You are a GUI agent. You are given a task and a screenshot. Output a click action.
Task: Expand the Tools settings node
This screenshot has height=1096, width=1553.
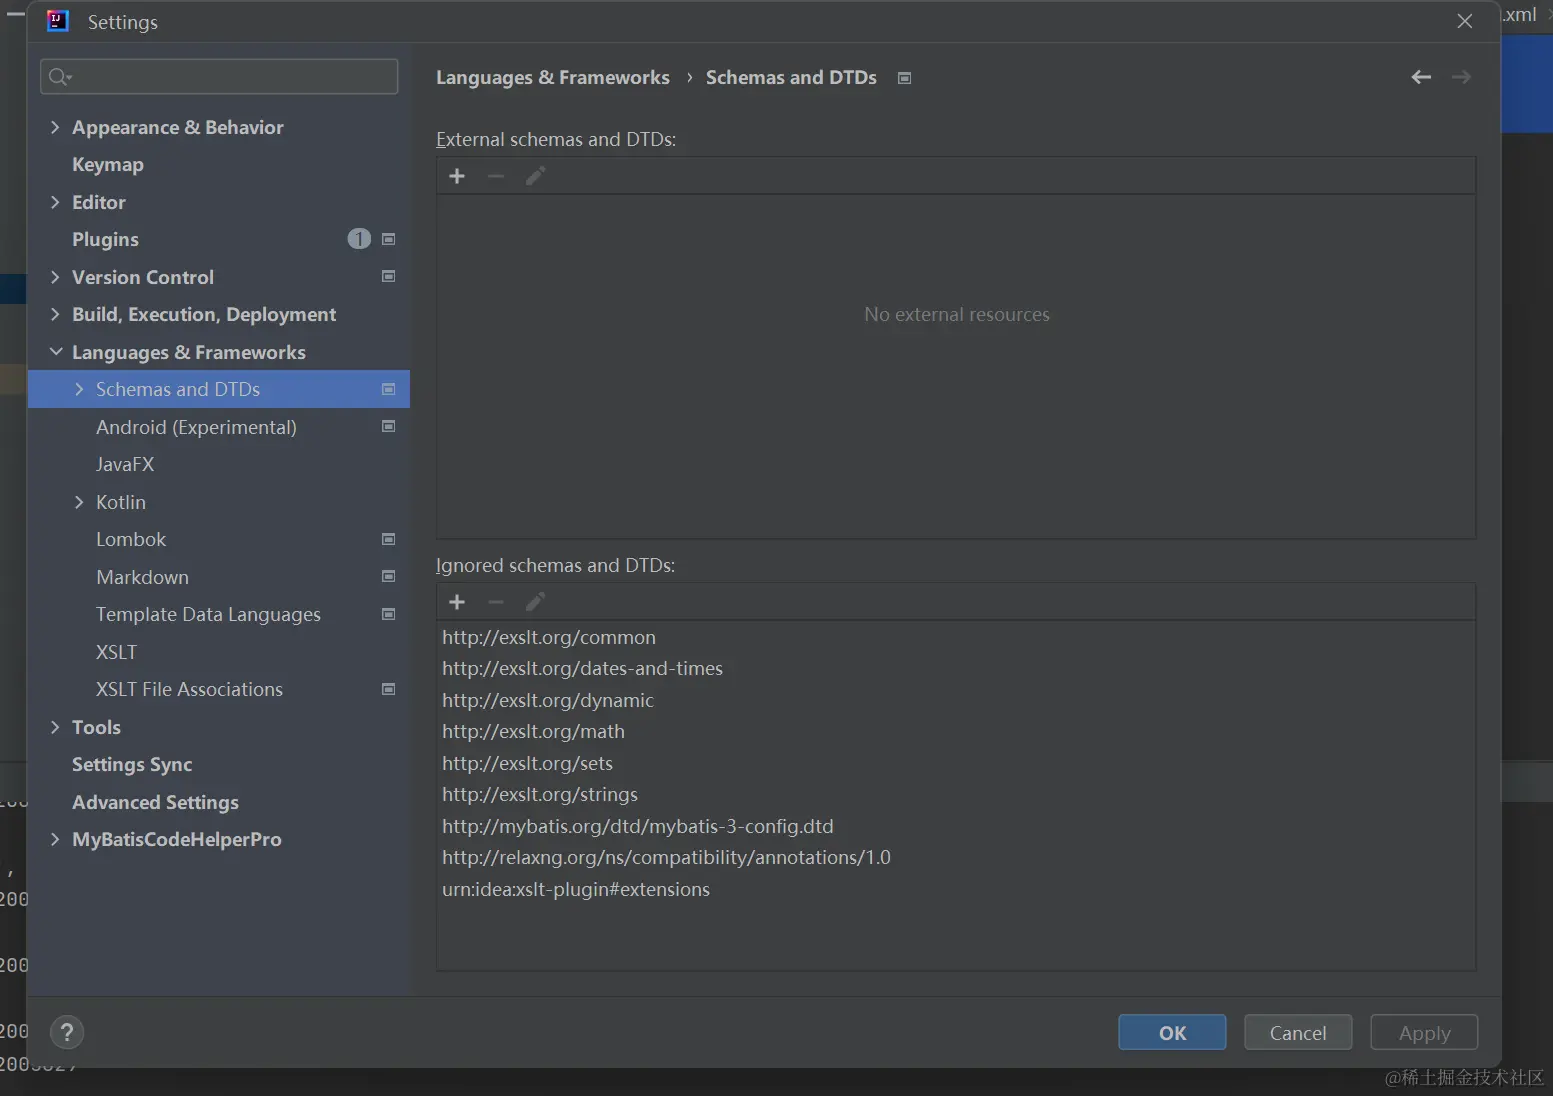tap(55, 727)
